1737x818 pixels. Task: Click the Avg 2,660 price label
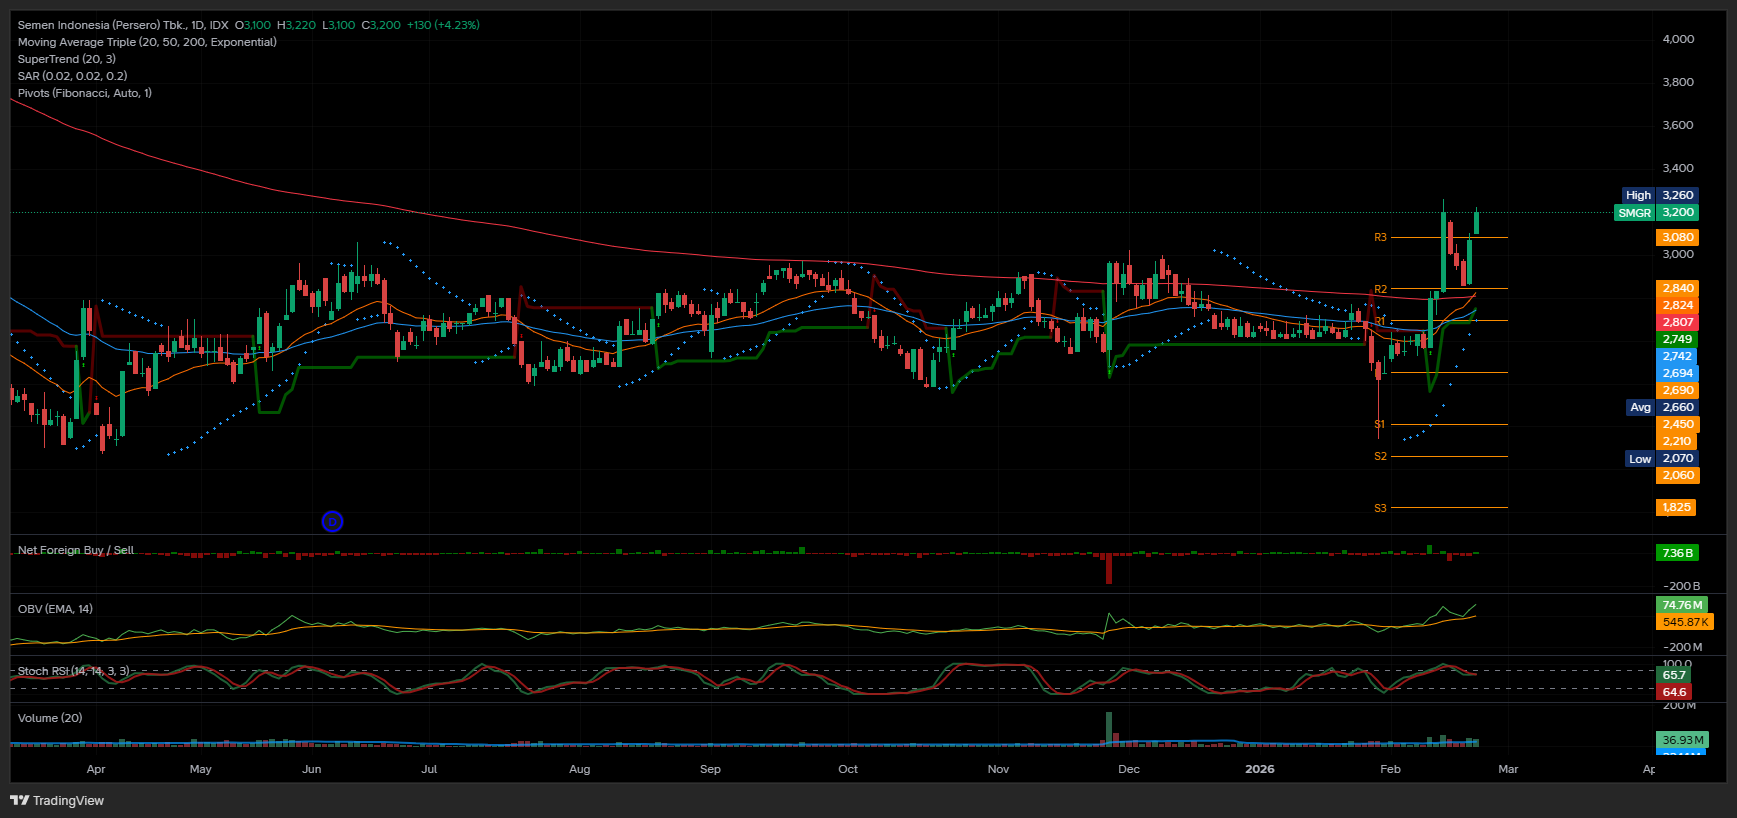pyautogui.click(x=1659, y=407)
